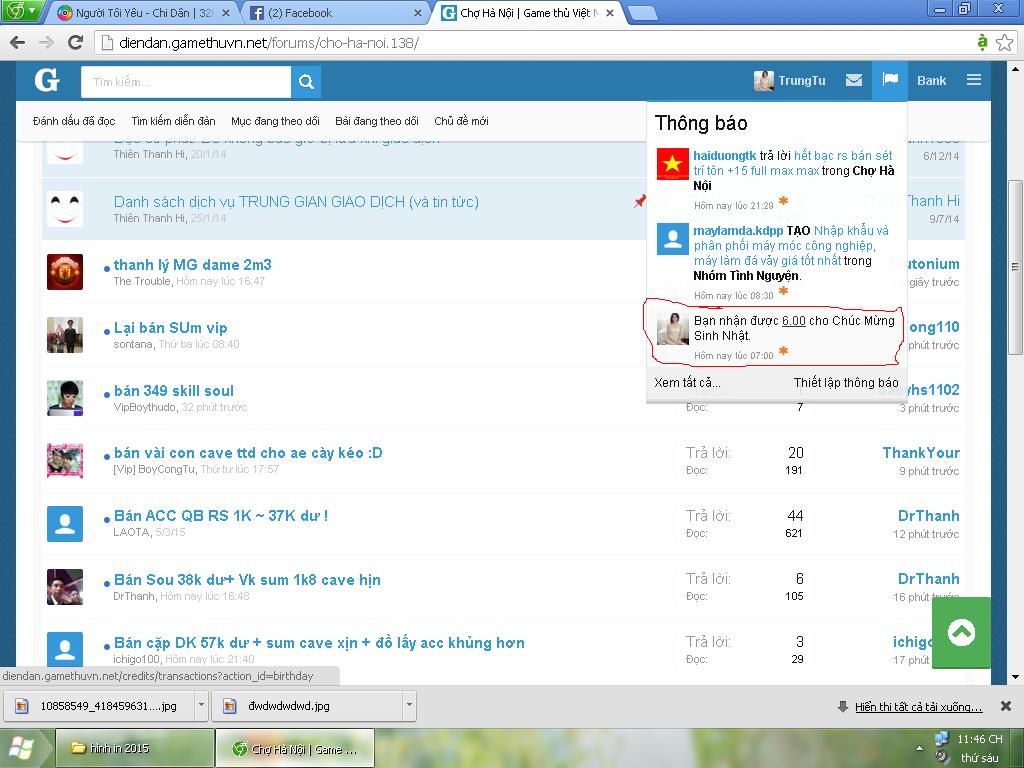Click LAOTA's default blue avatar
The image size is (1024, 768).
[65, 524]
